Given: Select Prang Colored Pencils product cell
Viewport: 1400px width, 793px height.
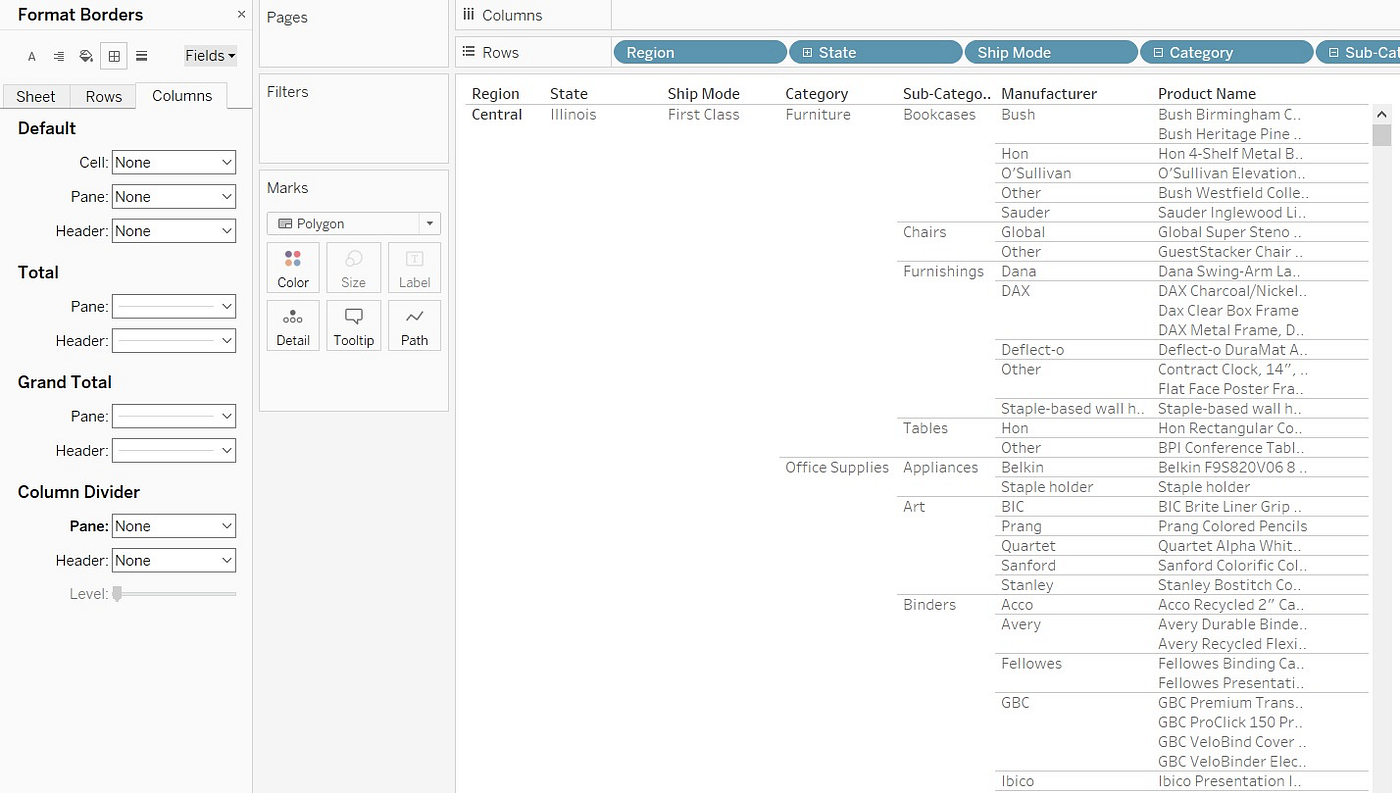Looking at the screenshot, I should click(x=1232, y=526).
